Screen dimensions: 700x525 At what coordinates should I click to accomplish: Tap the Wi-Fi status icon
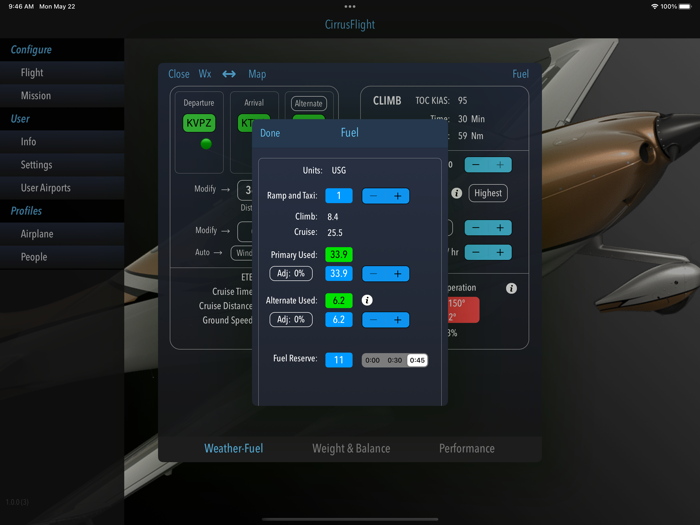tap(654, 7)
